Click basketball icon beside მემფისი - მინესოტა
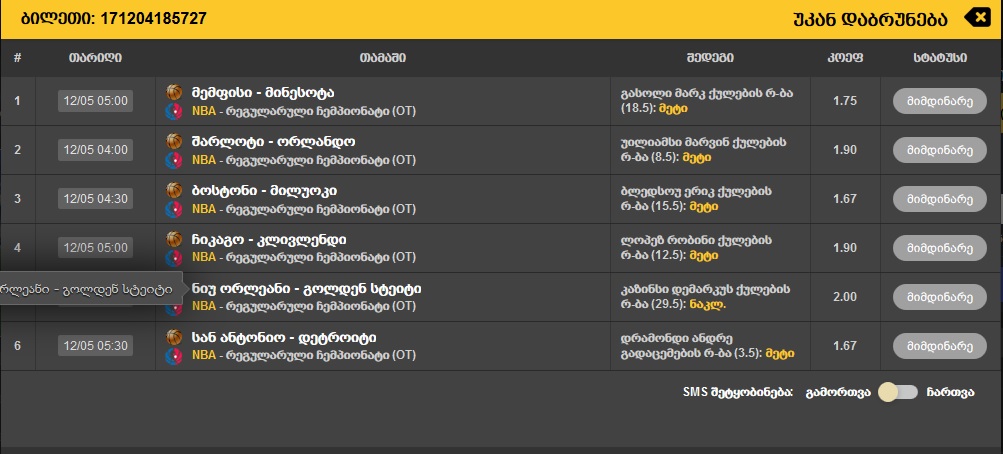Image resolution: width=1003 pixels, height=454 pixels. 174,92
